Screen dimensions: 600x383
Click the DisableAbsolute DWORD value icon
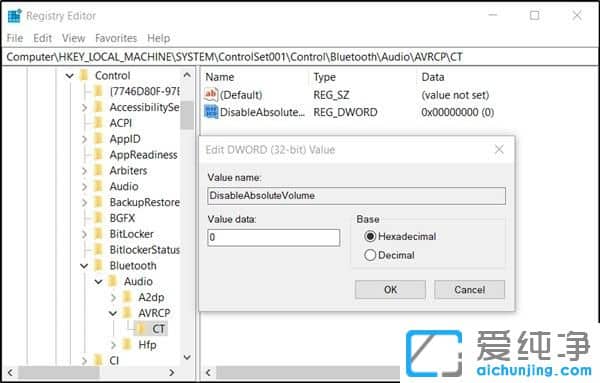[x=211, y=112]
